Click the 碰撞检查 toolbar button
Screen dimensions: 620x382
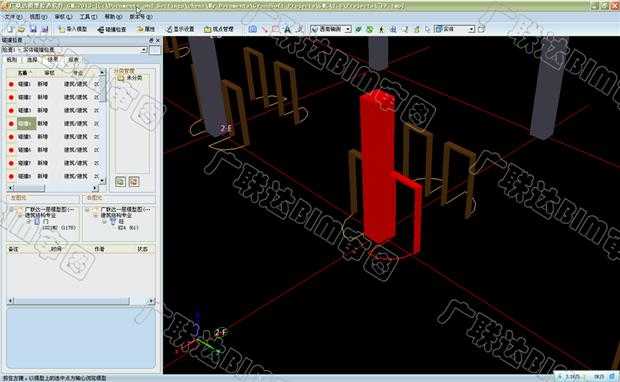coord(112,29)
